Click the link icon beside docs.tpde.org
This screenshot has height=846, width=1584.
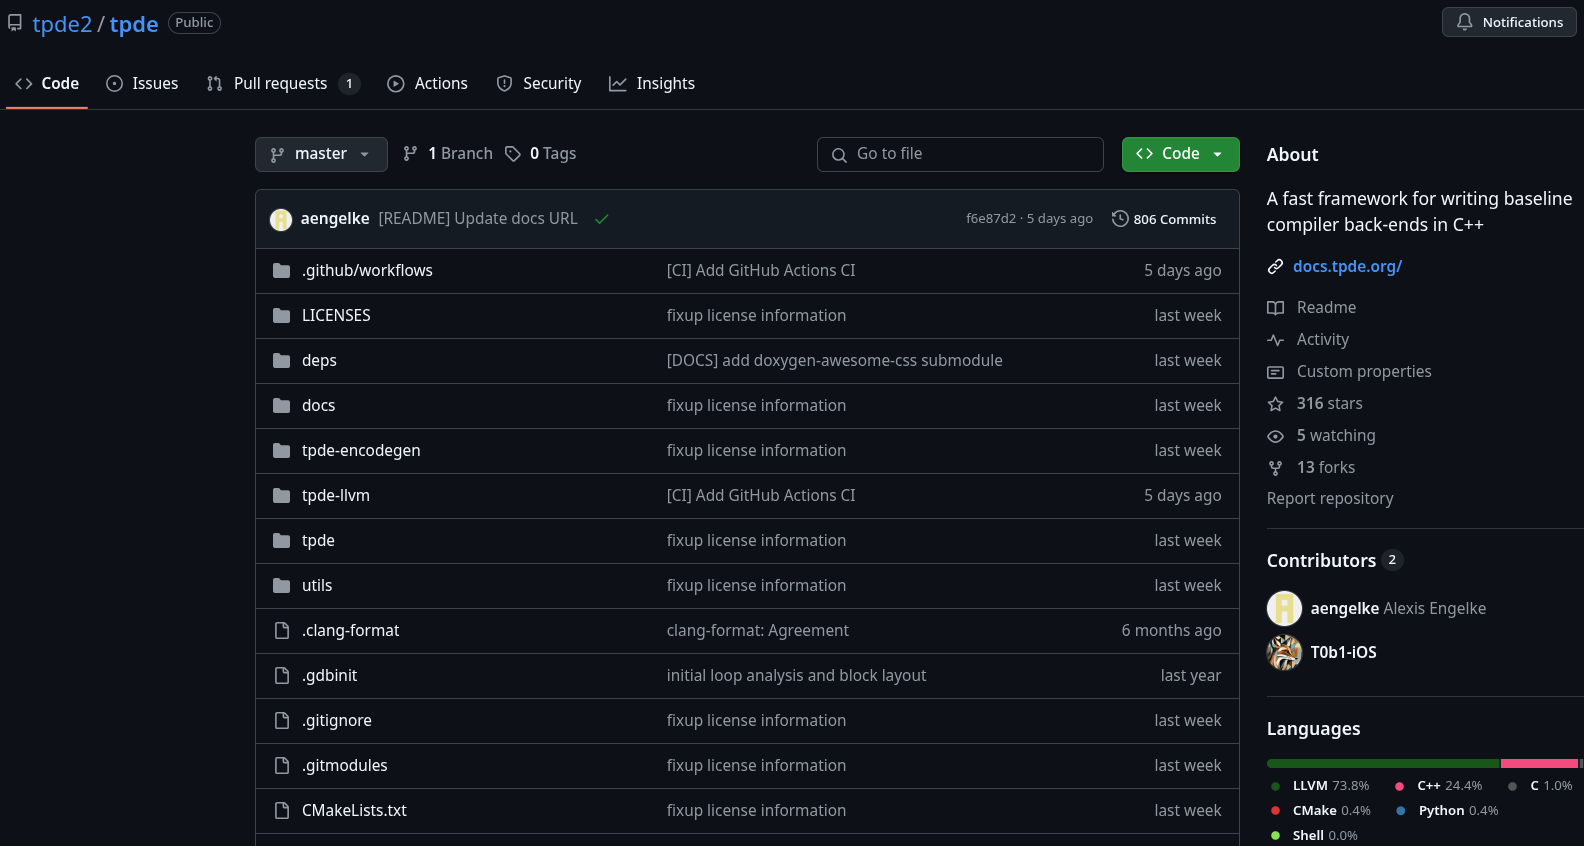(x=1275, y=267)
